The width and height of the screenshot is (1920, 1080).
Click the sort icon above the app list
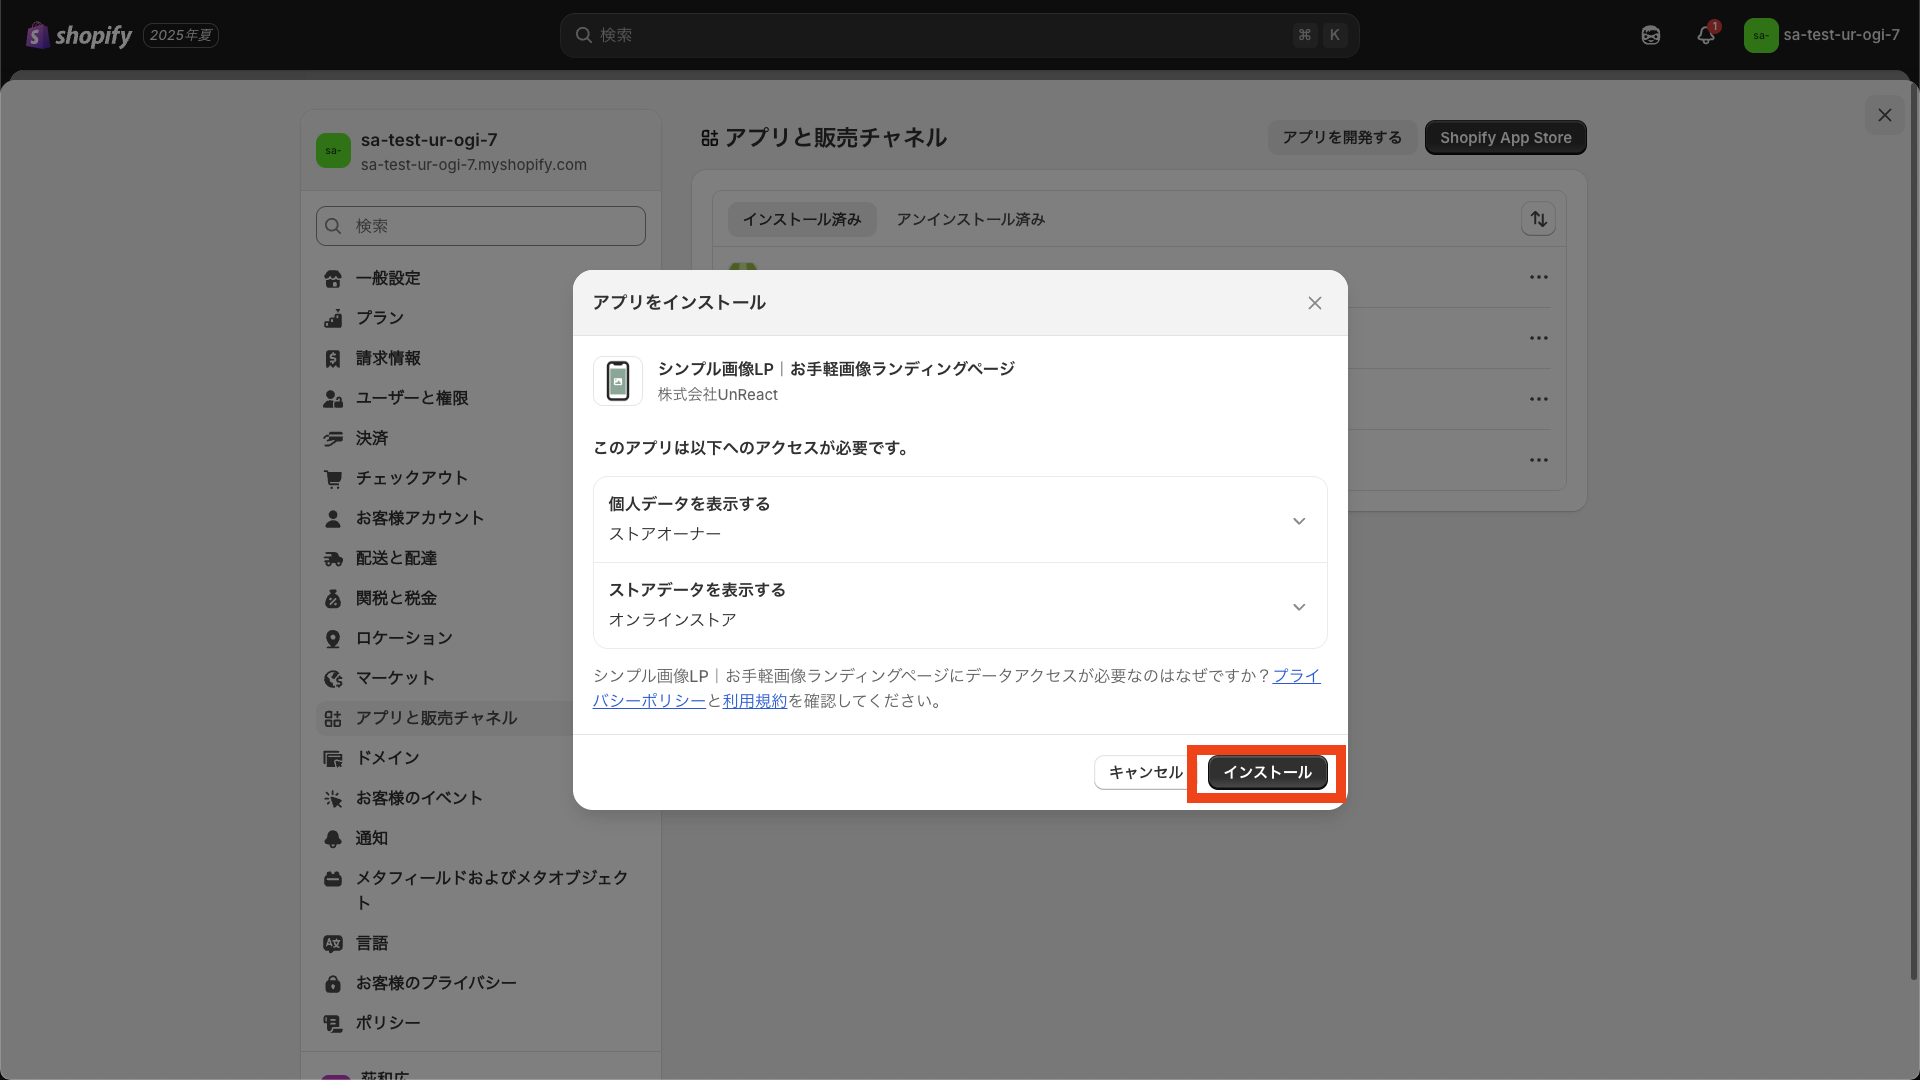[1539, 219]
